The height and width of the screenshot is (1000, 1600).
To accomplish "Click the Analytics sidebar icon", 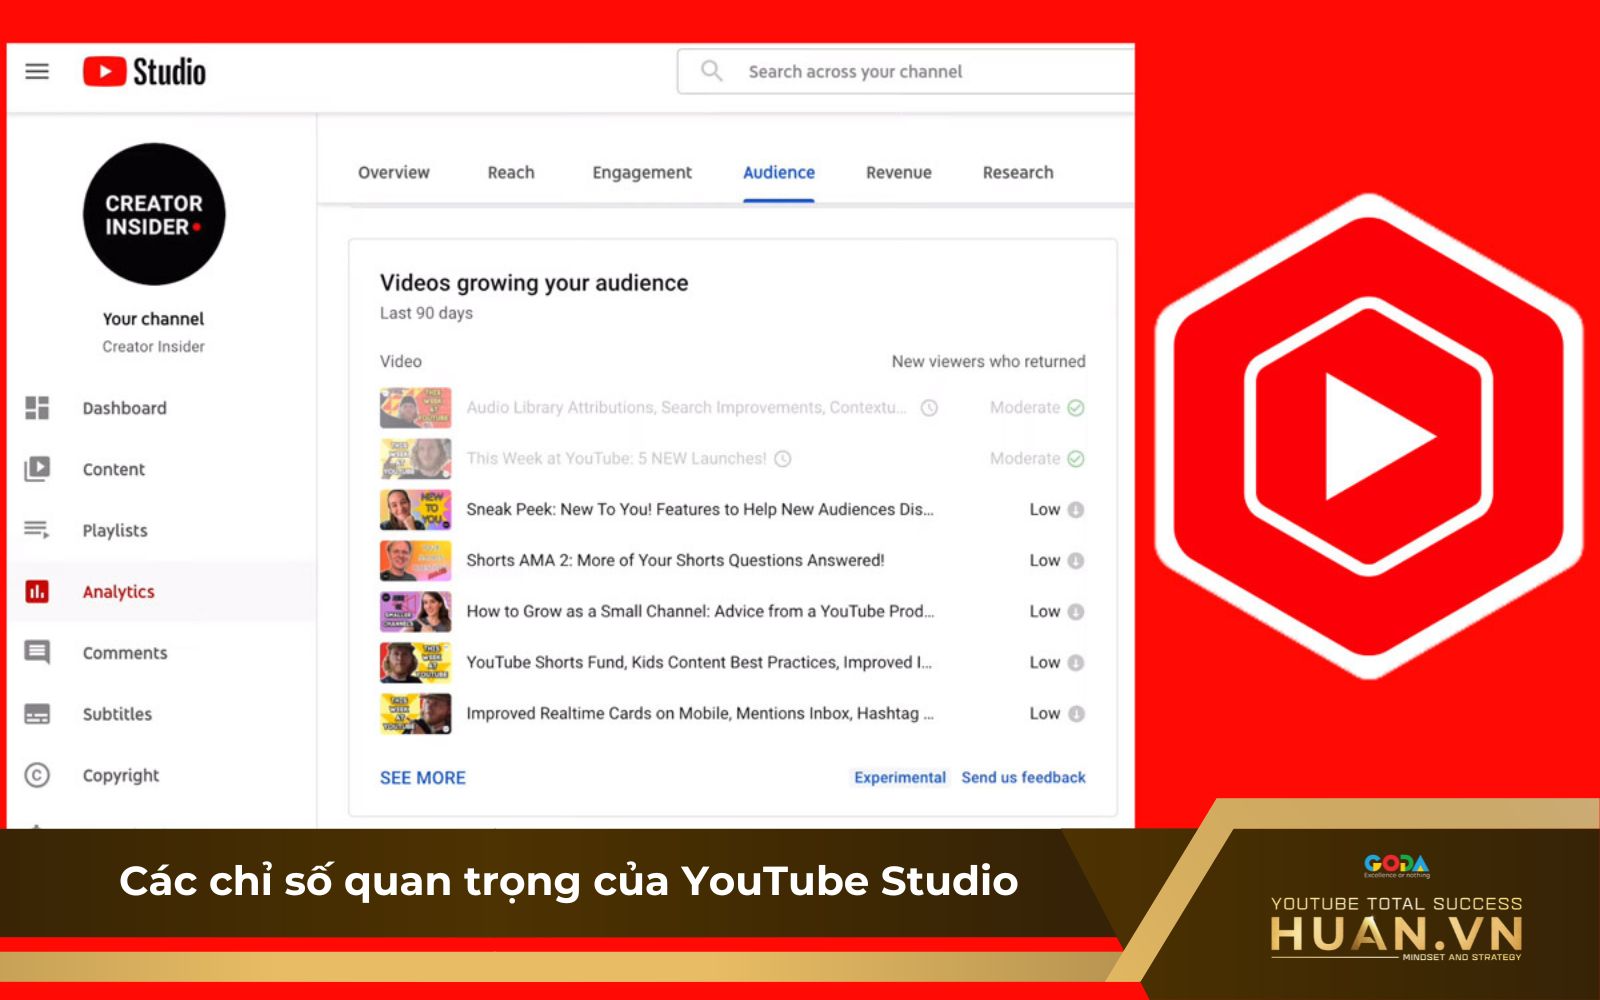I will [x=37, y=592].
